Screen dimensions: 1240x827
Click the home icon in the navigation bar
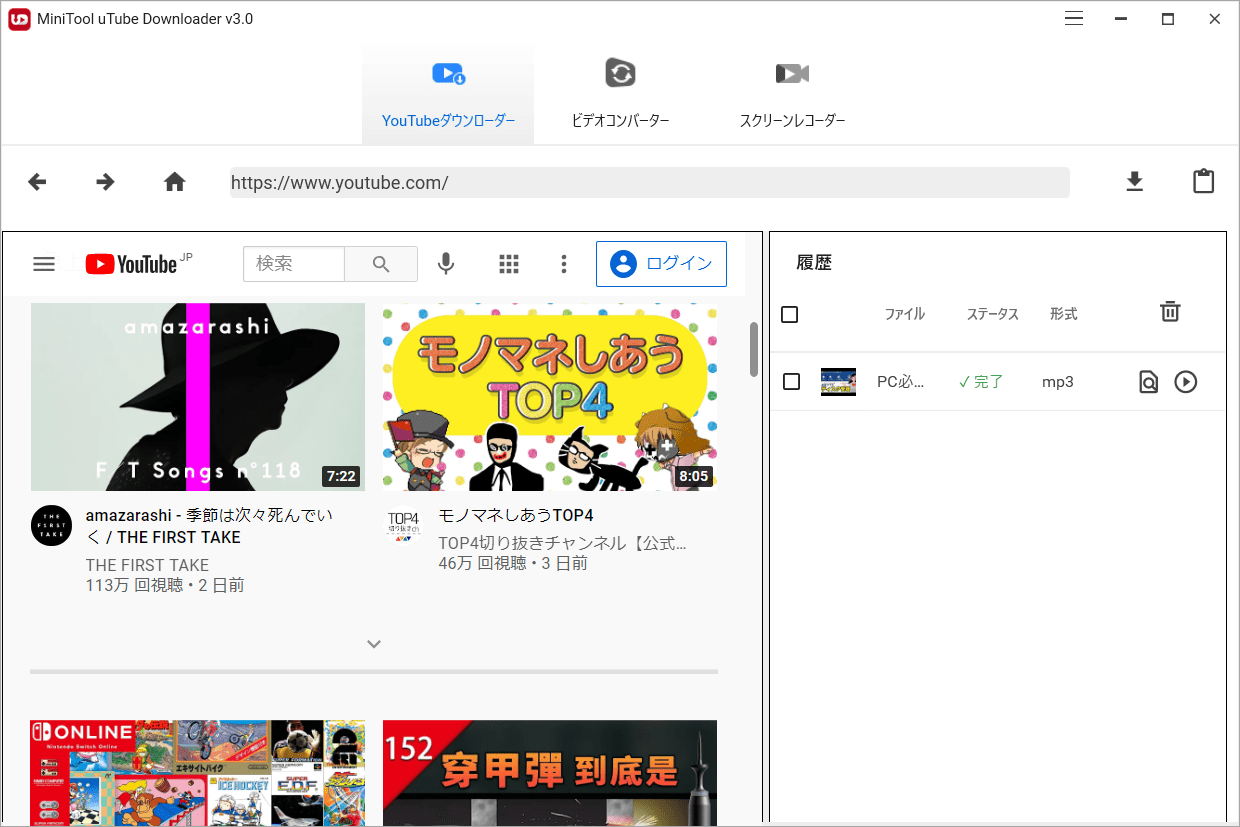click(174, 182)
